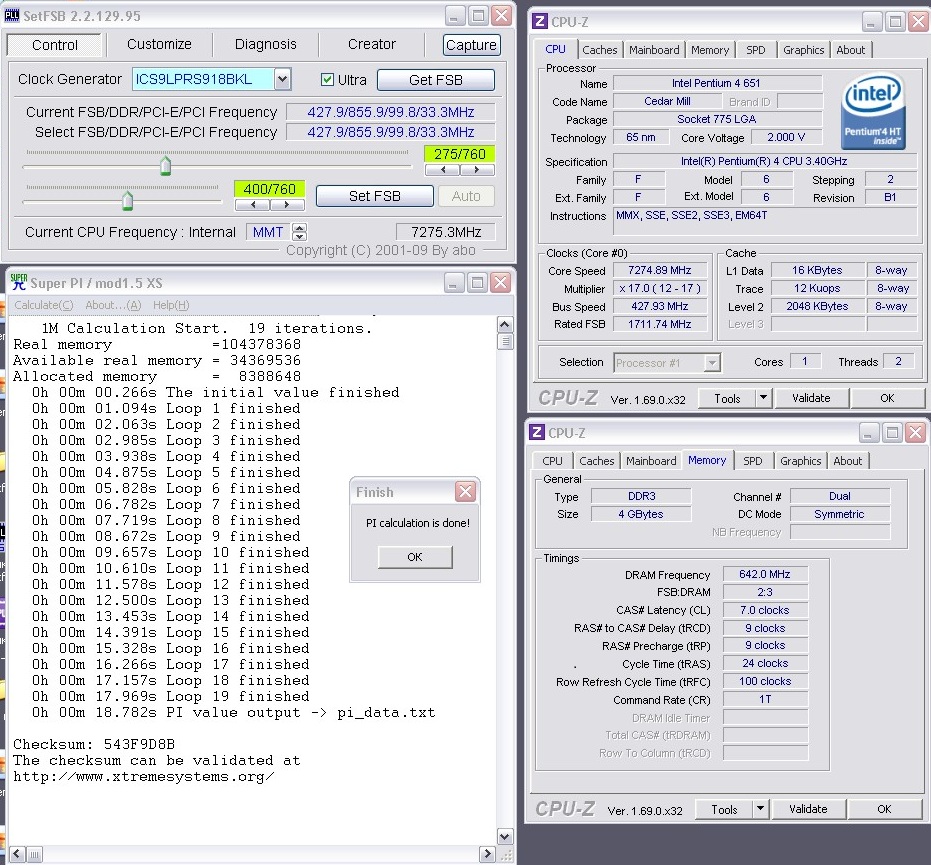Click the Set FSB button

coord(375,196)
